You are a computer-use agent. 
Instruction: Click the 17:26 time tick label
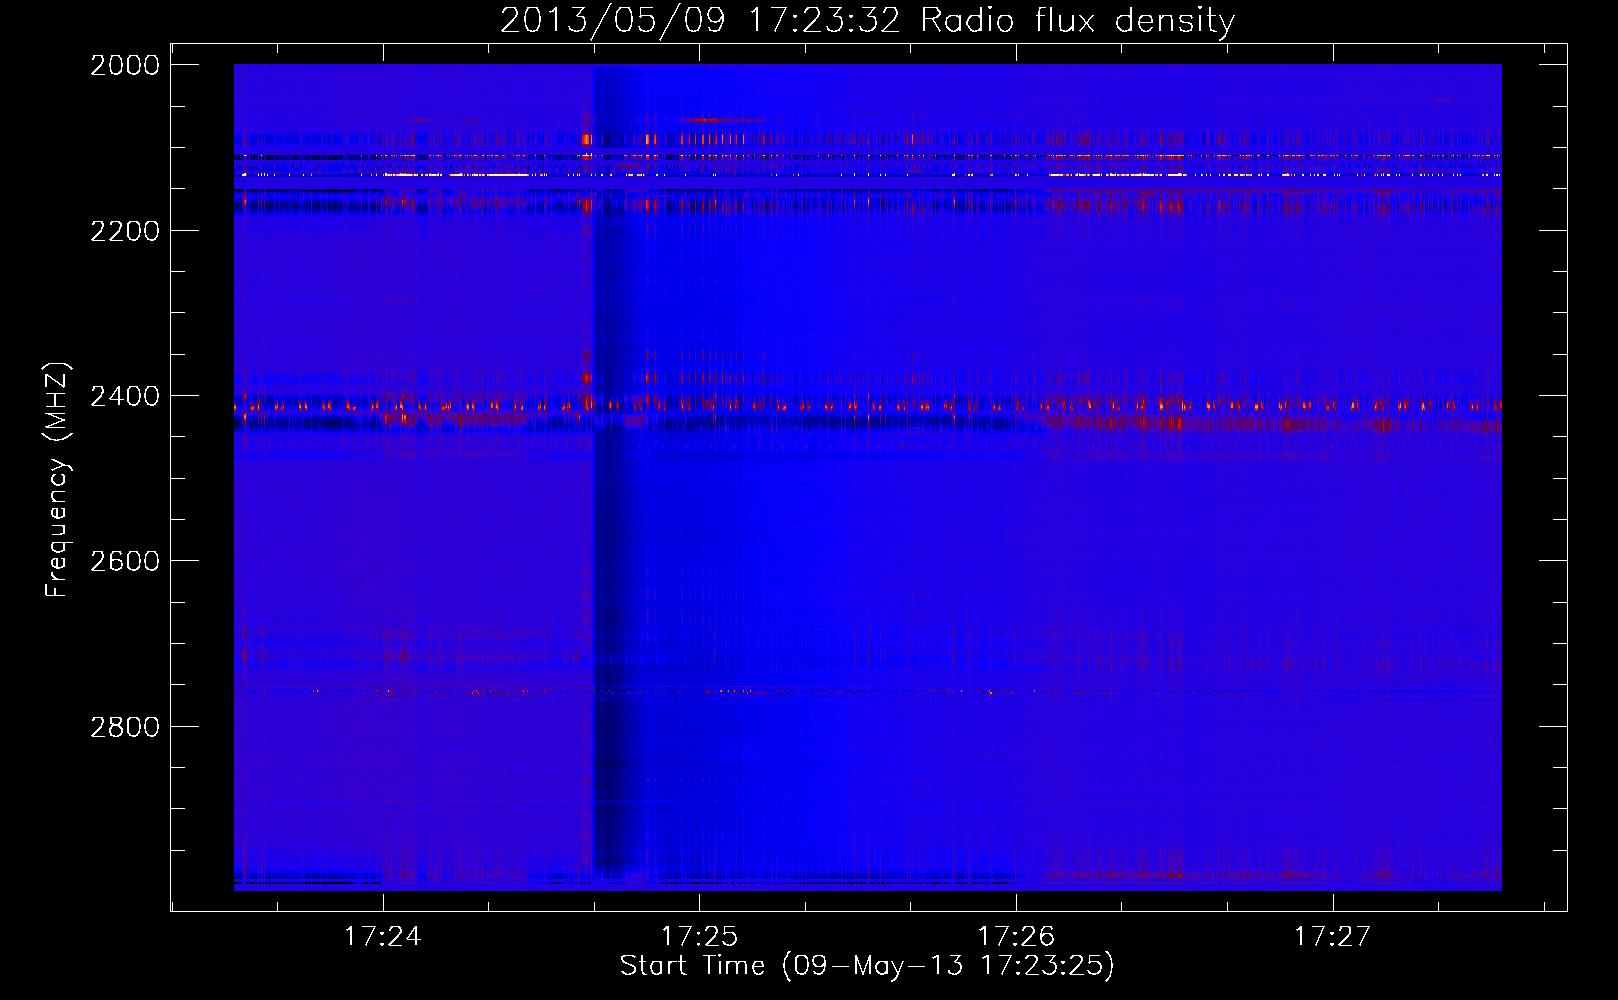[x=1016, y=937]
